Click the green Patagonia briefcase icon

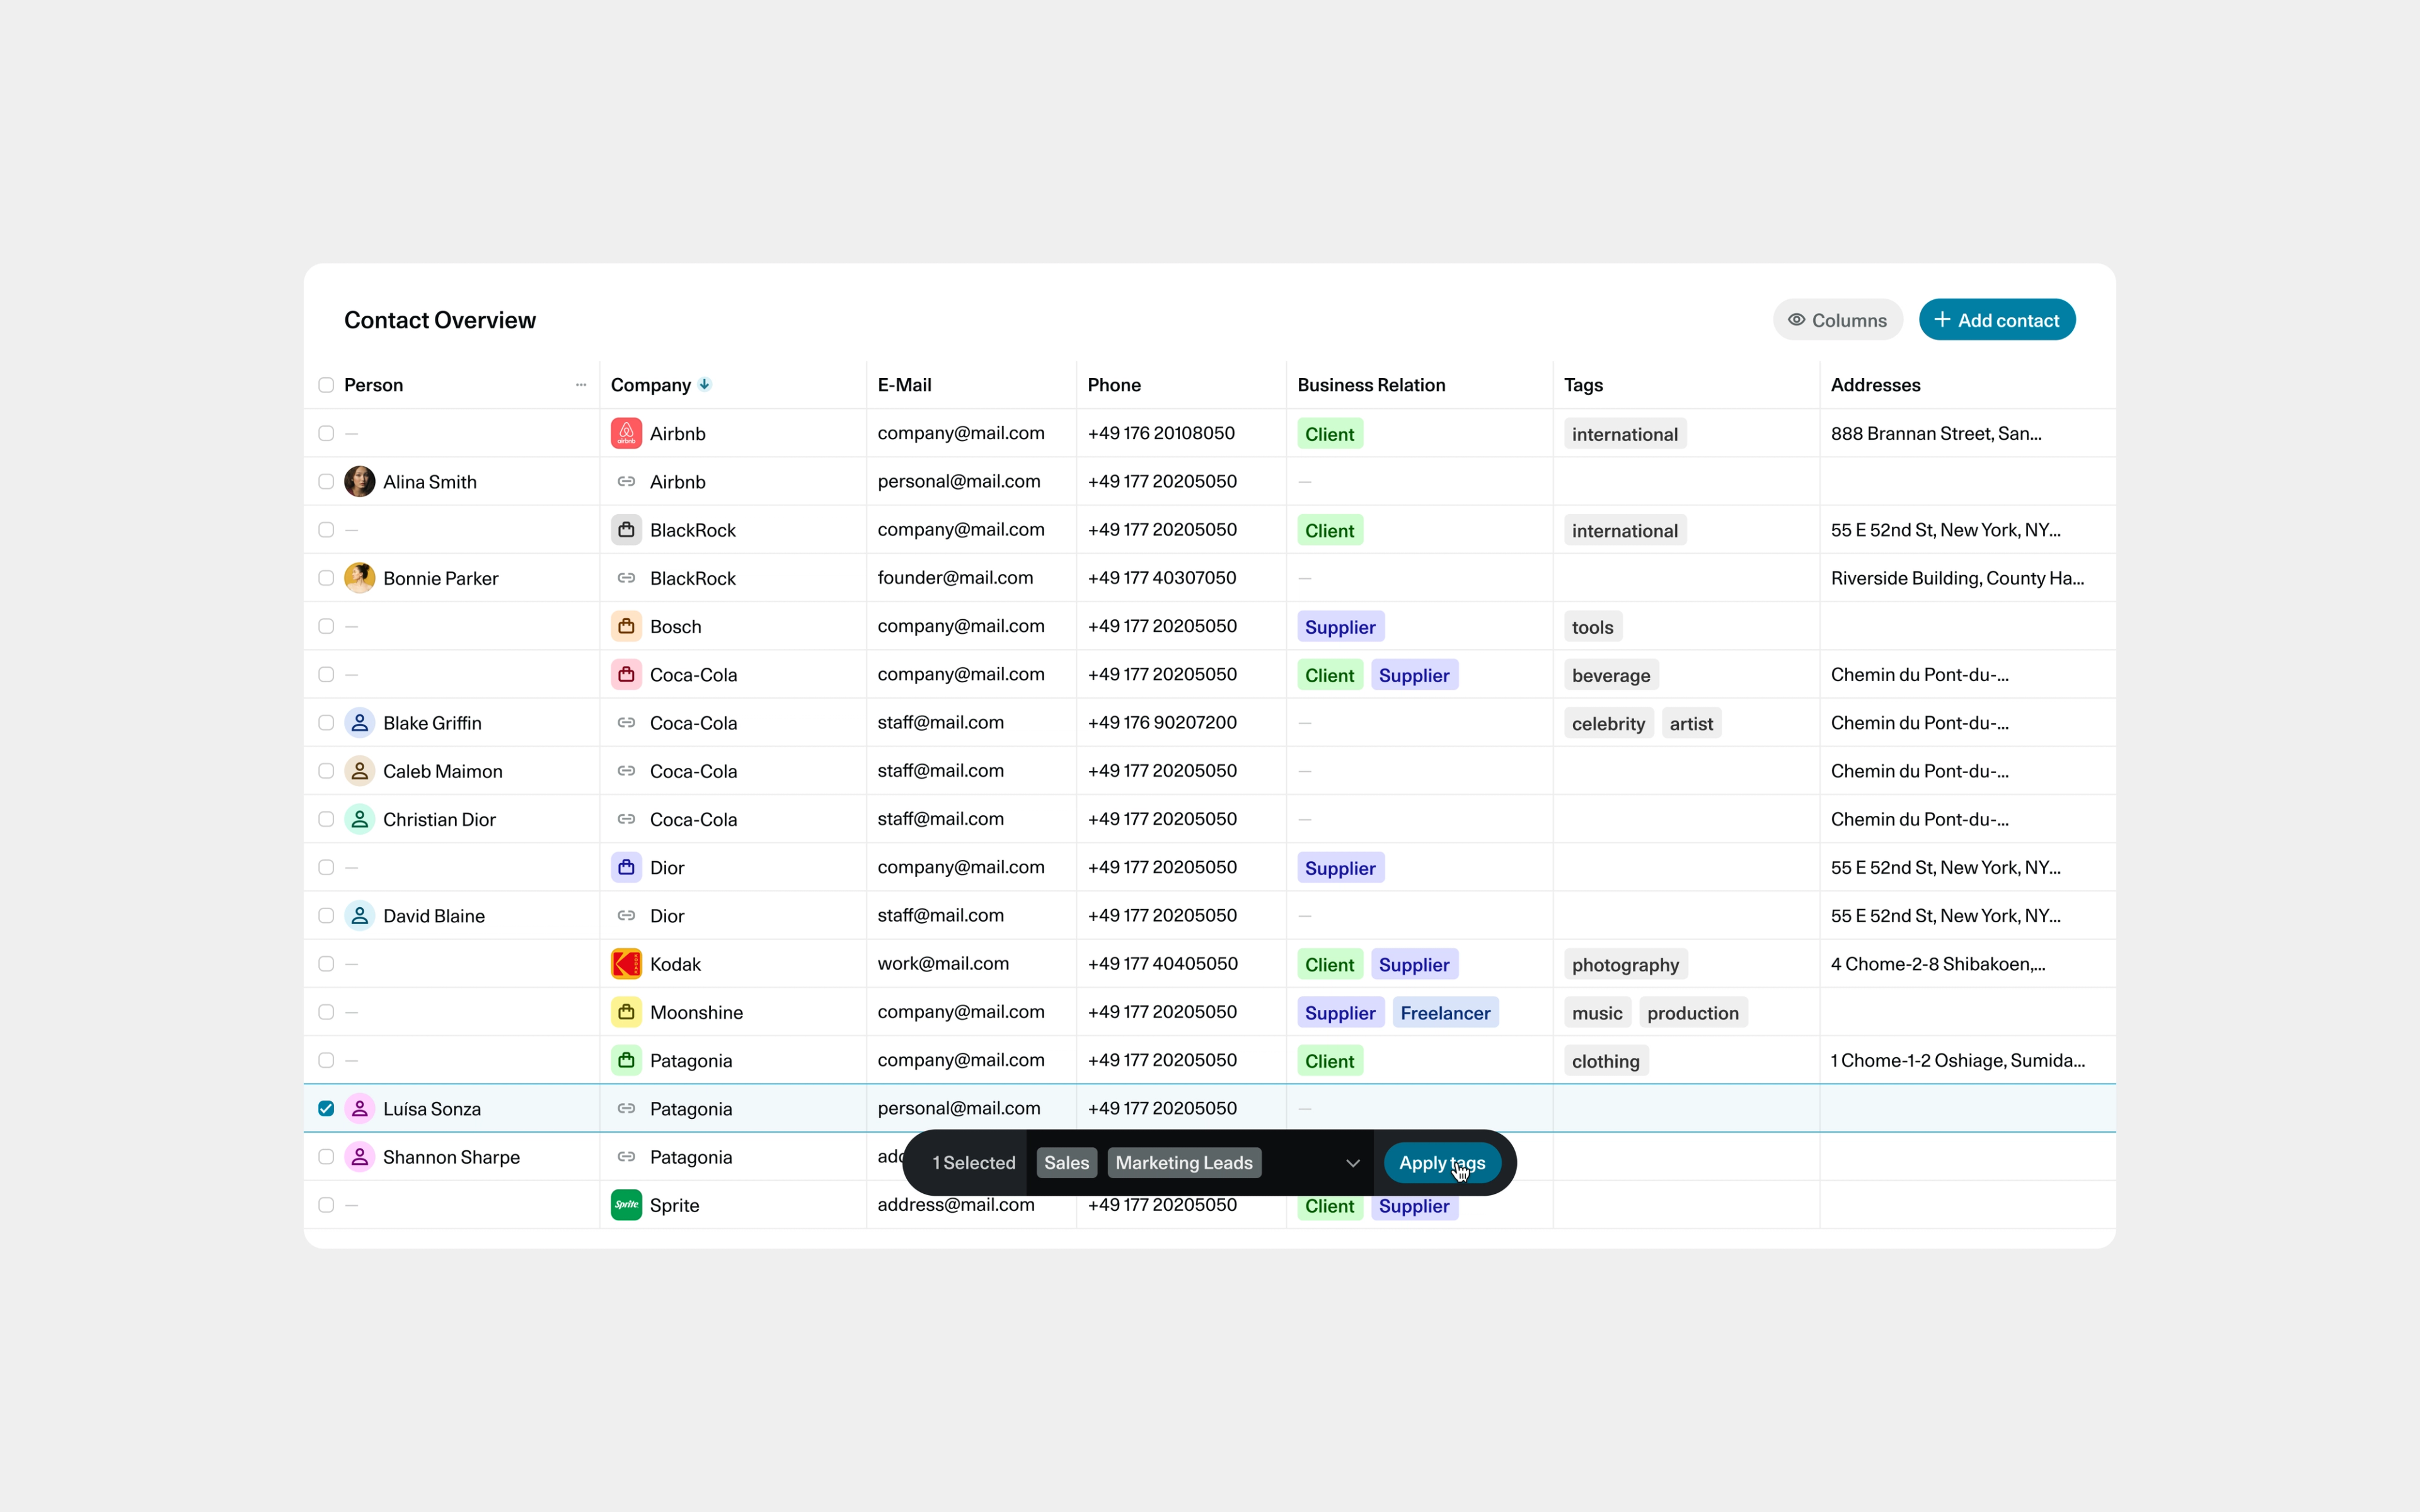coord(626,1060)
